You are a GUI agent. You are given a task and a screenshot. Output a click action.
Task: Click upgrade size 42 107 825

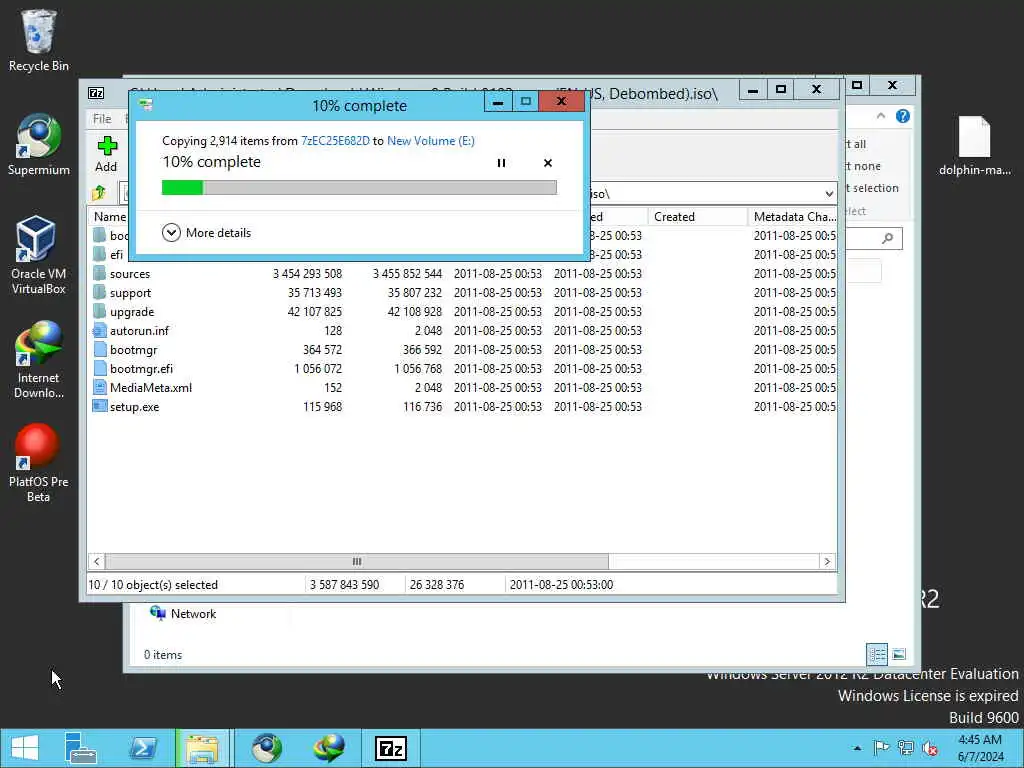tap(315, 312)
